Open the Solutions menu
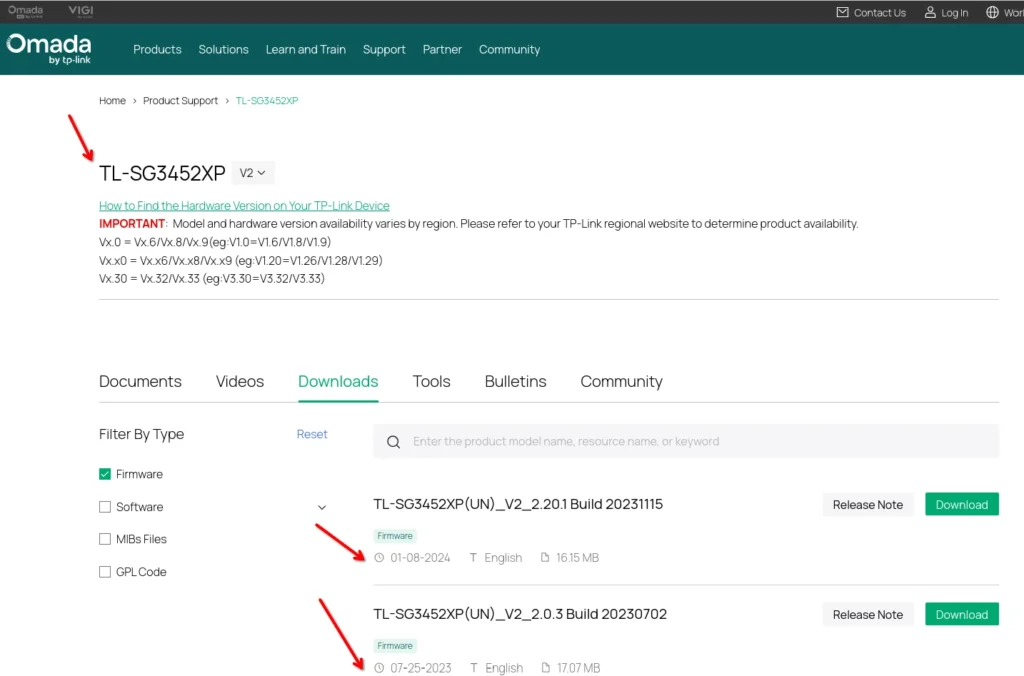The width and height of the screenshot is (1024, 676). [x=223, y=50]
